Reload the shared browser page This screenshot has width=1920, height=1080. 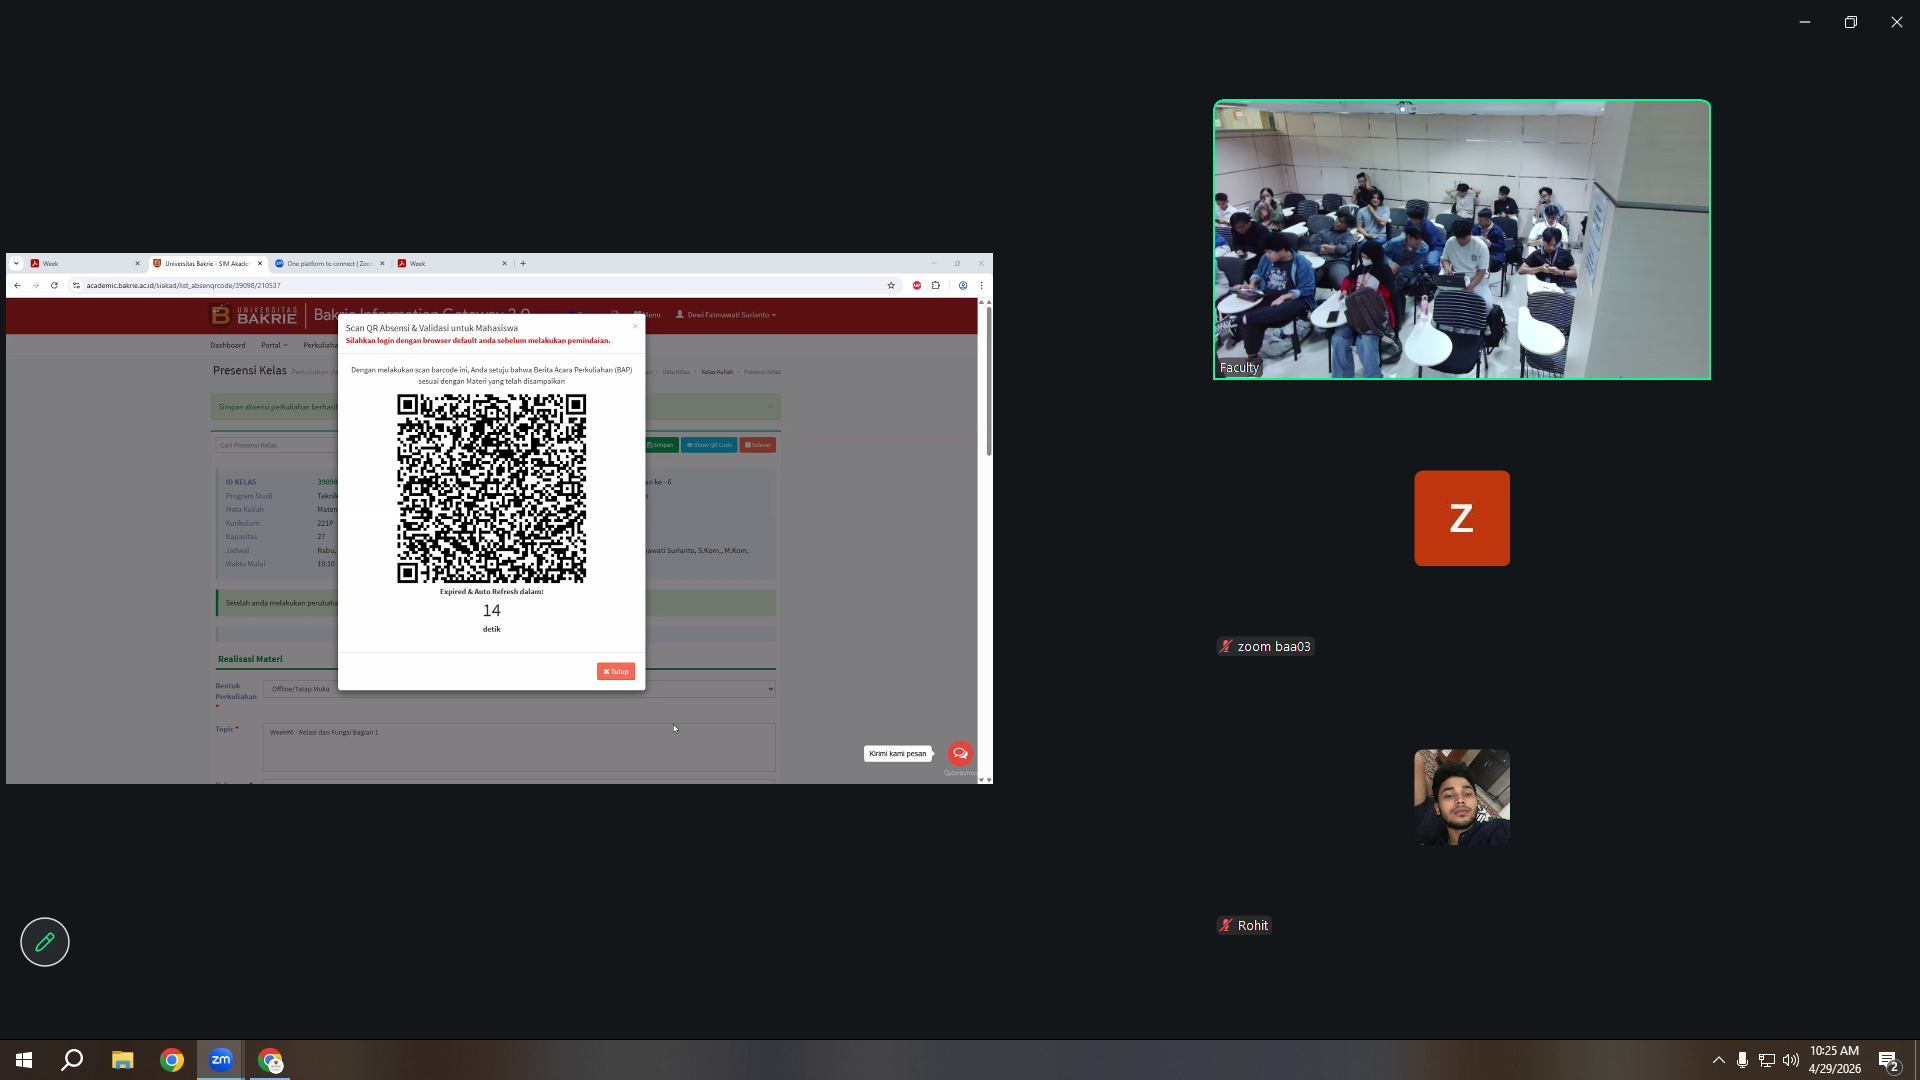(54, 286)
